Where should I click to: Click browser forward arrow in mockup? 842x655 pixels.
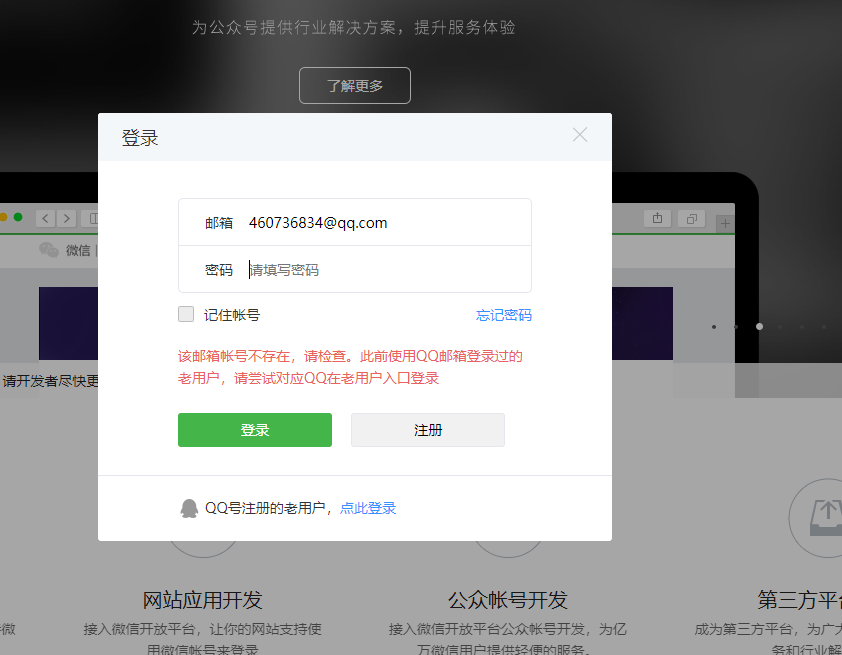67,218
